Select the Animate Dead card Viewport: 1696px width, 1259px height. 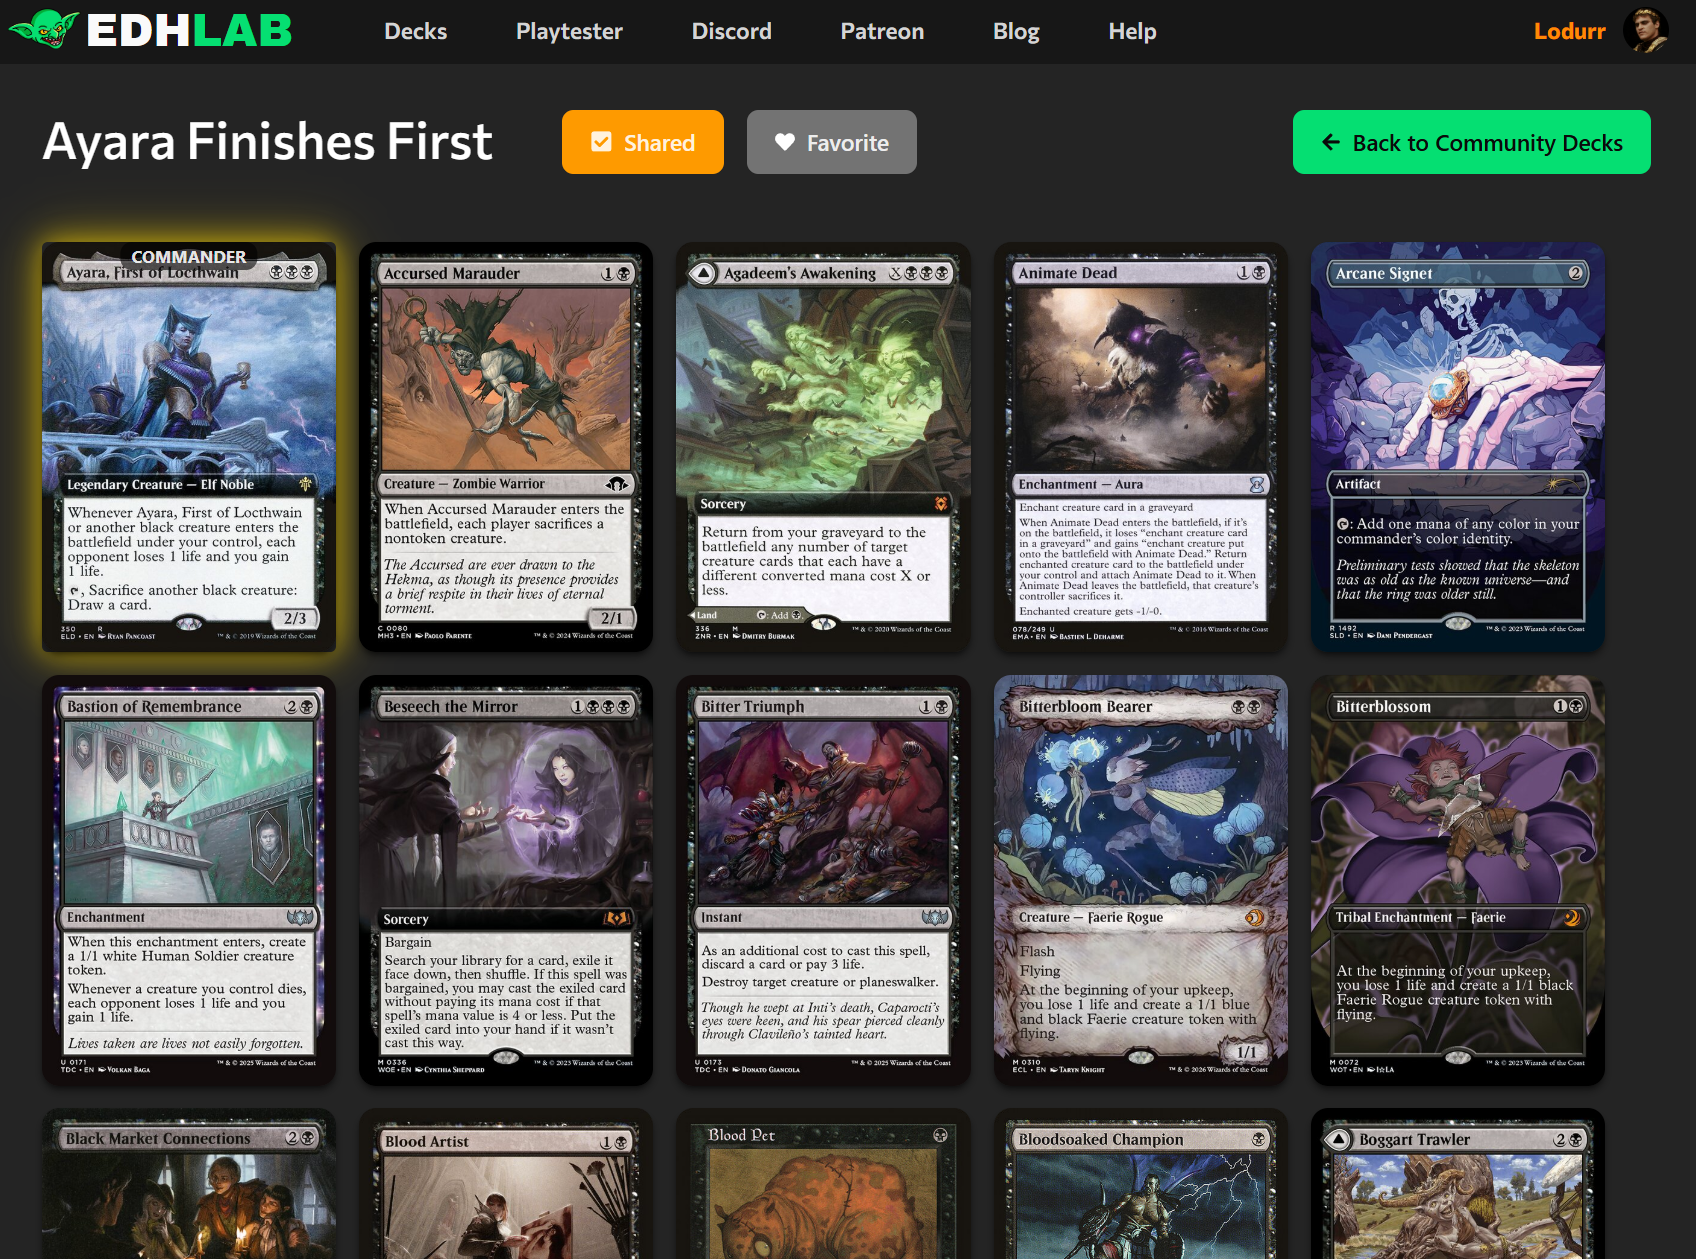tap(1140, 447)
